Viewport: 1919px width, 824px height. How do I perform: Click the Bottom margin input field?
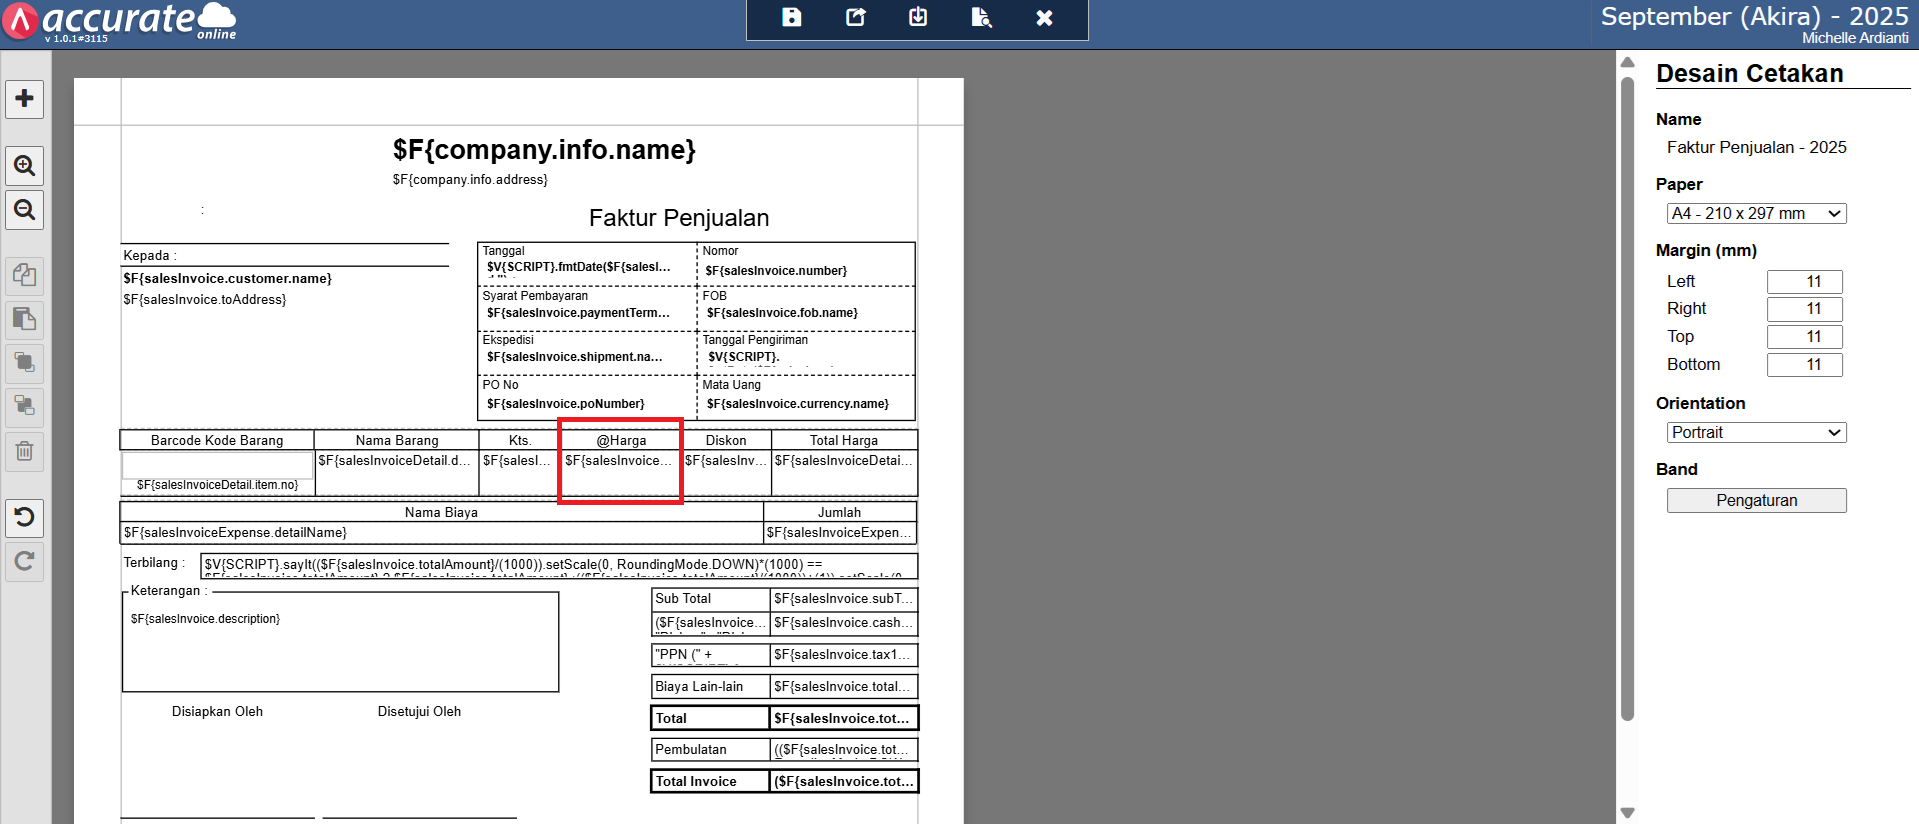click(x=1804, y=365)
